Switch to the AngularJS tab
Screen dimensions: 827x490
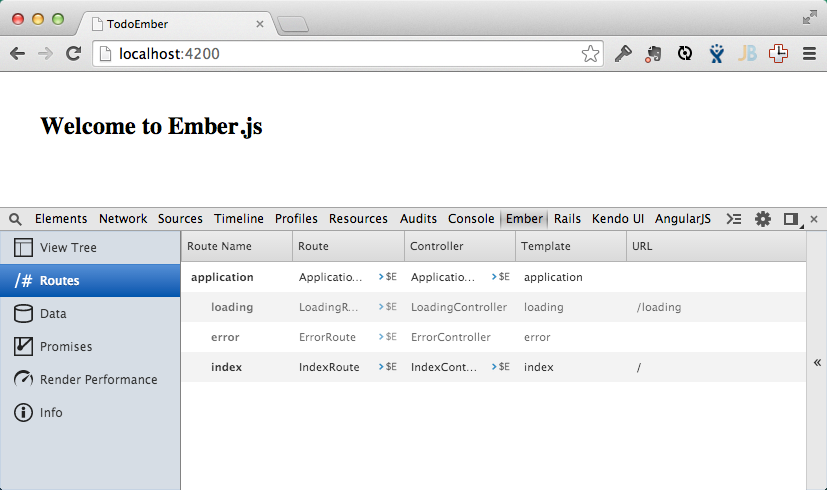[x=682, y=219]
